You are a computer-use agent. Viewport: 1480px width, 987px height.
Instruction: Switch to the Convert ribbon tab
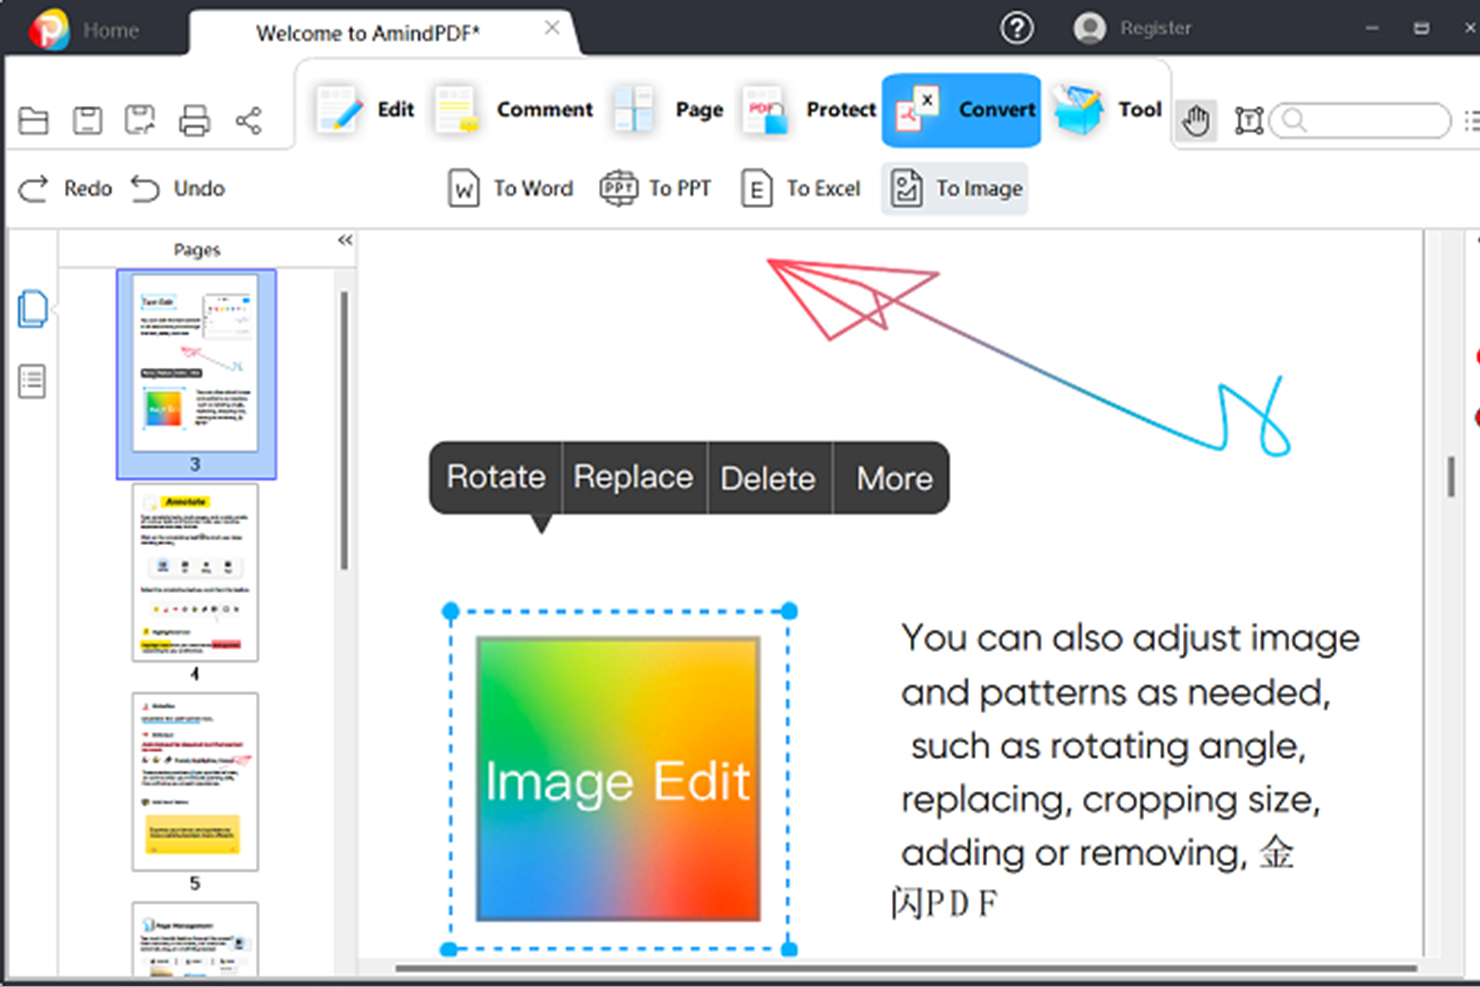(961, 110)
